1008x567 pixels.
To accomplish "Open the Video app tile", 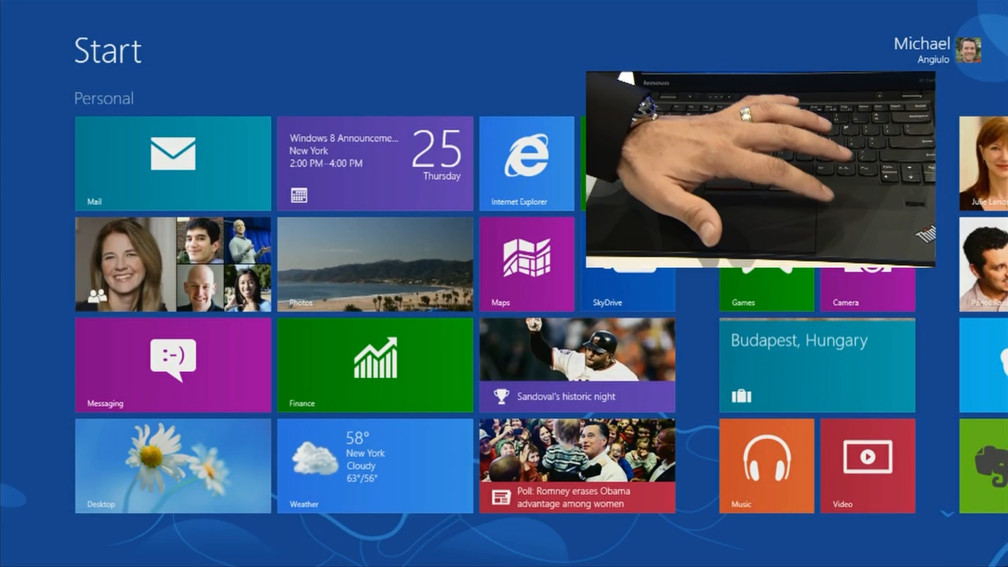I will click(x=867, y=465).
